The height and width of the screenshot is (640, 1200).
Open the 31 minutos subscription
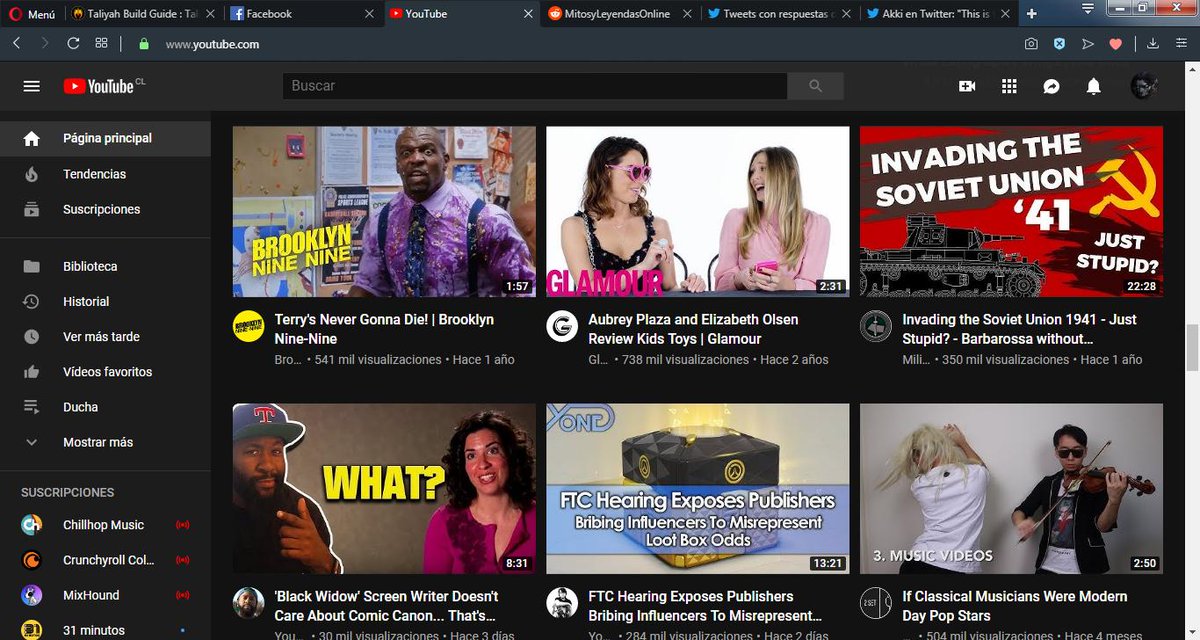pos(105,630)
